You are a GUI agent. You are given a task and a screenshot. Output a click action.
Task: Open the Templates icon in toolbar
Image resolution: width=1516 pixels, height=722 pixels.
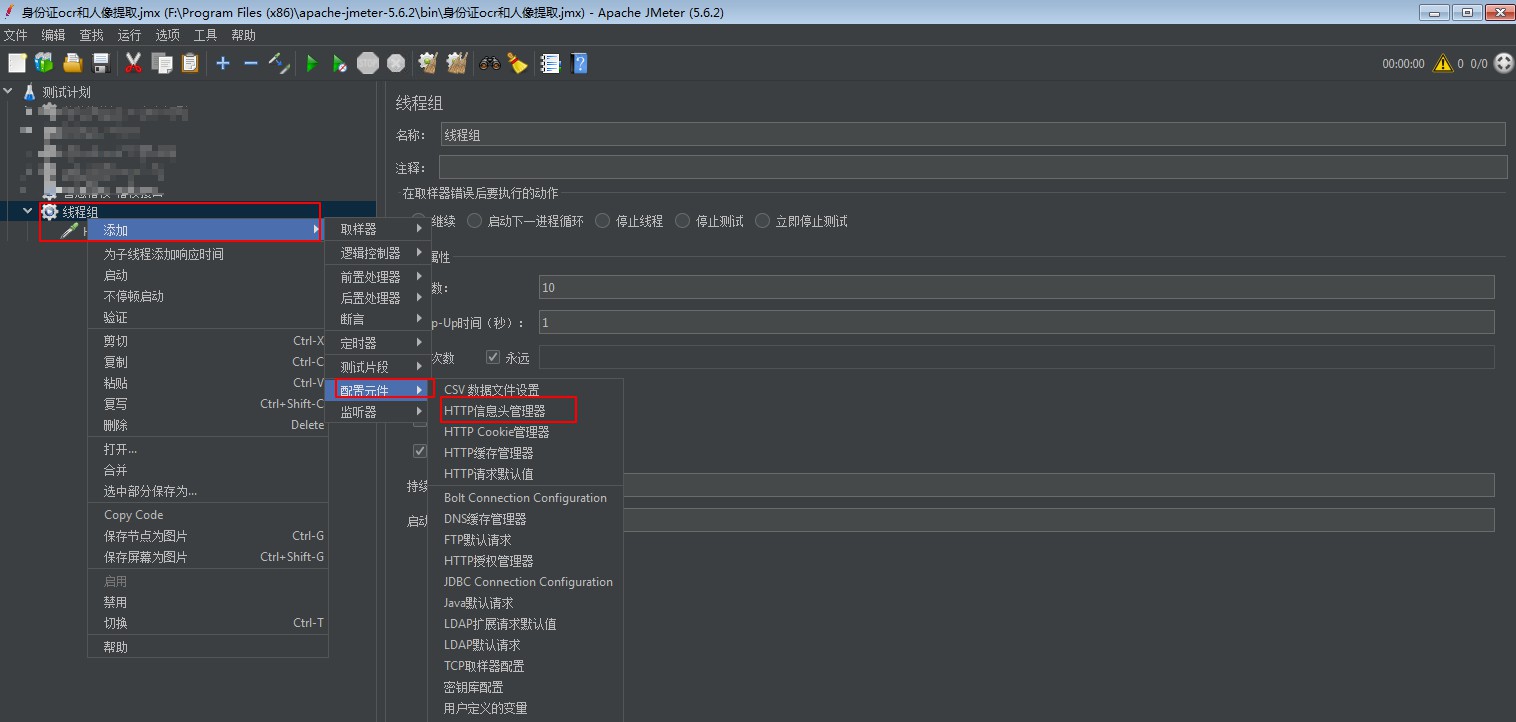pyautogui.click(x=44, y=63)
